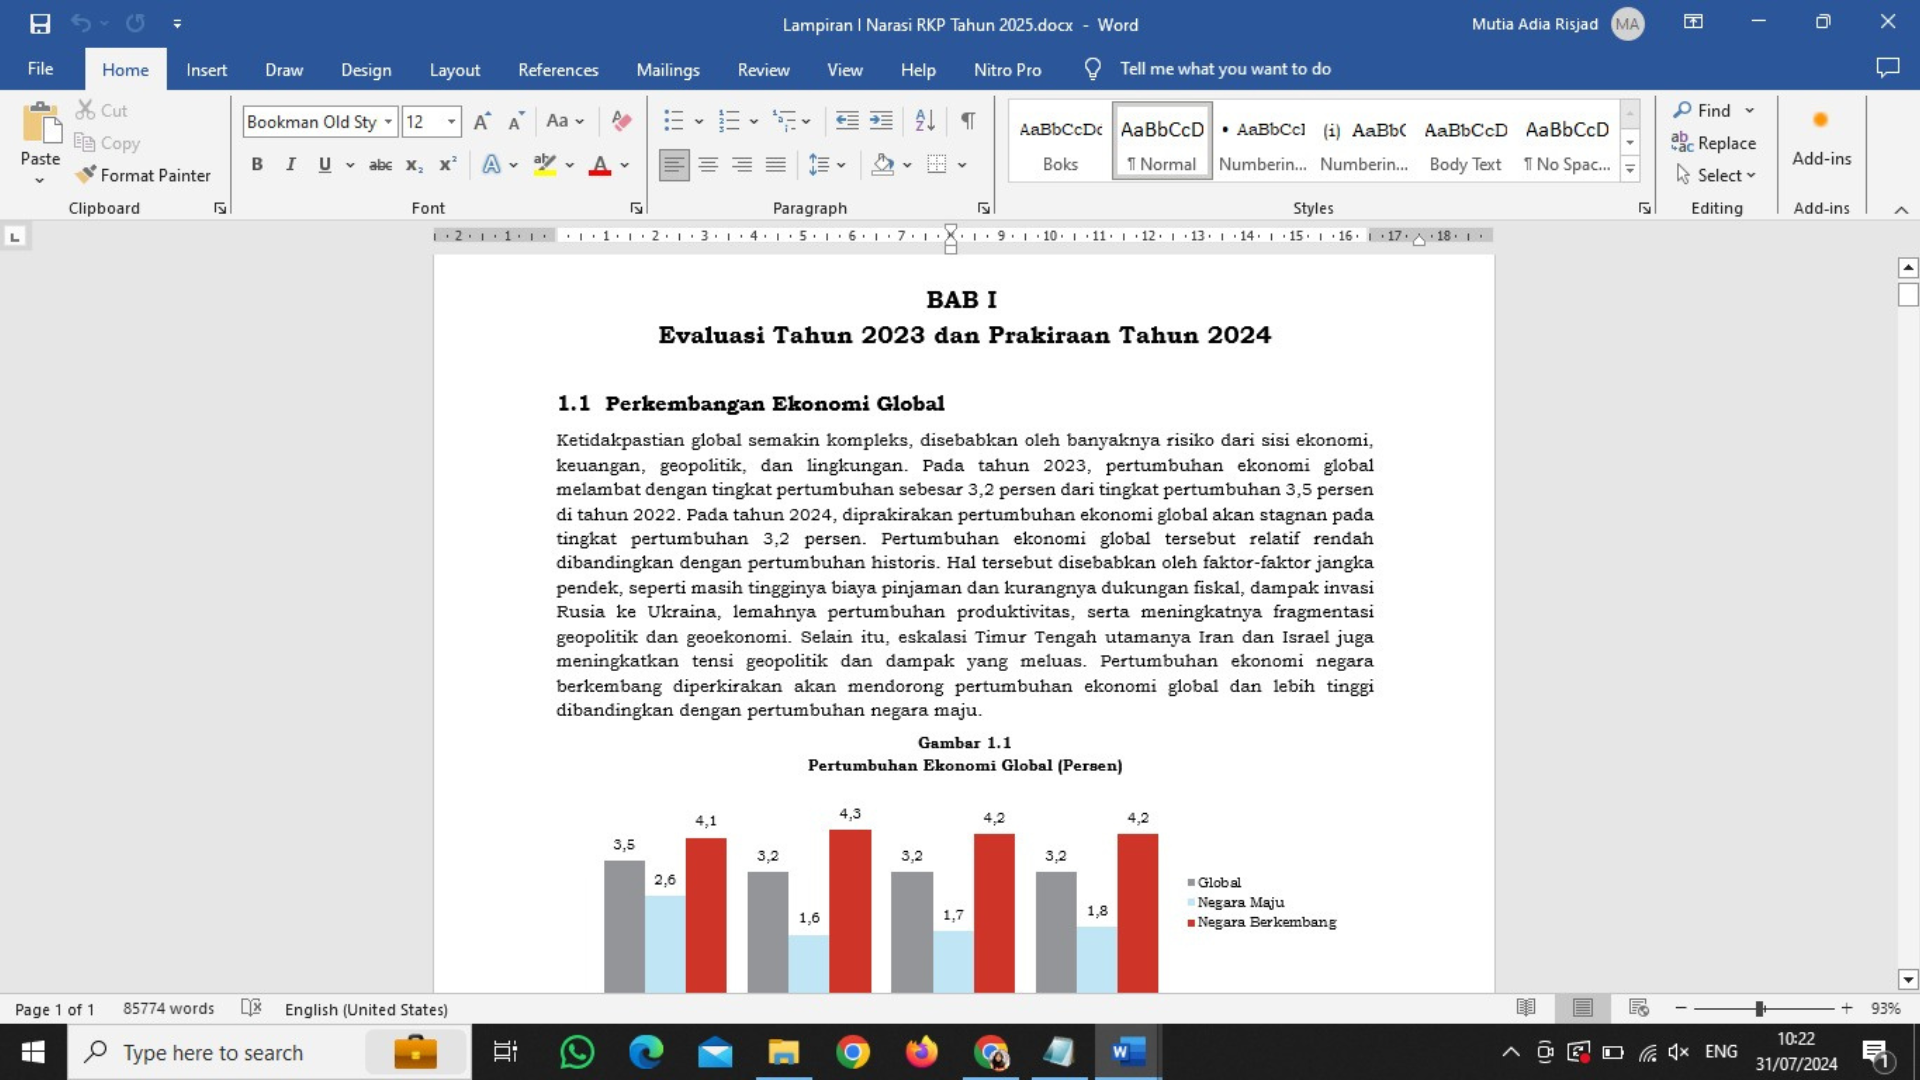Image resolution: width=1920 pixels, height=1080 pixels.
Task: Open bullets list dropdown arrow
Action: click(x=699, y=122)
